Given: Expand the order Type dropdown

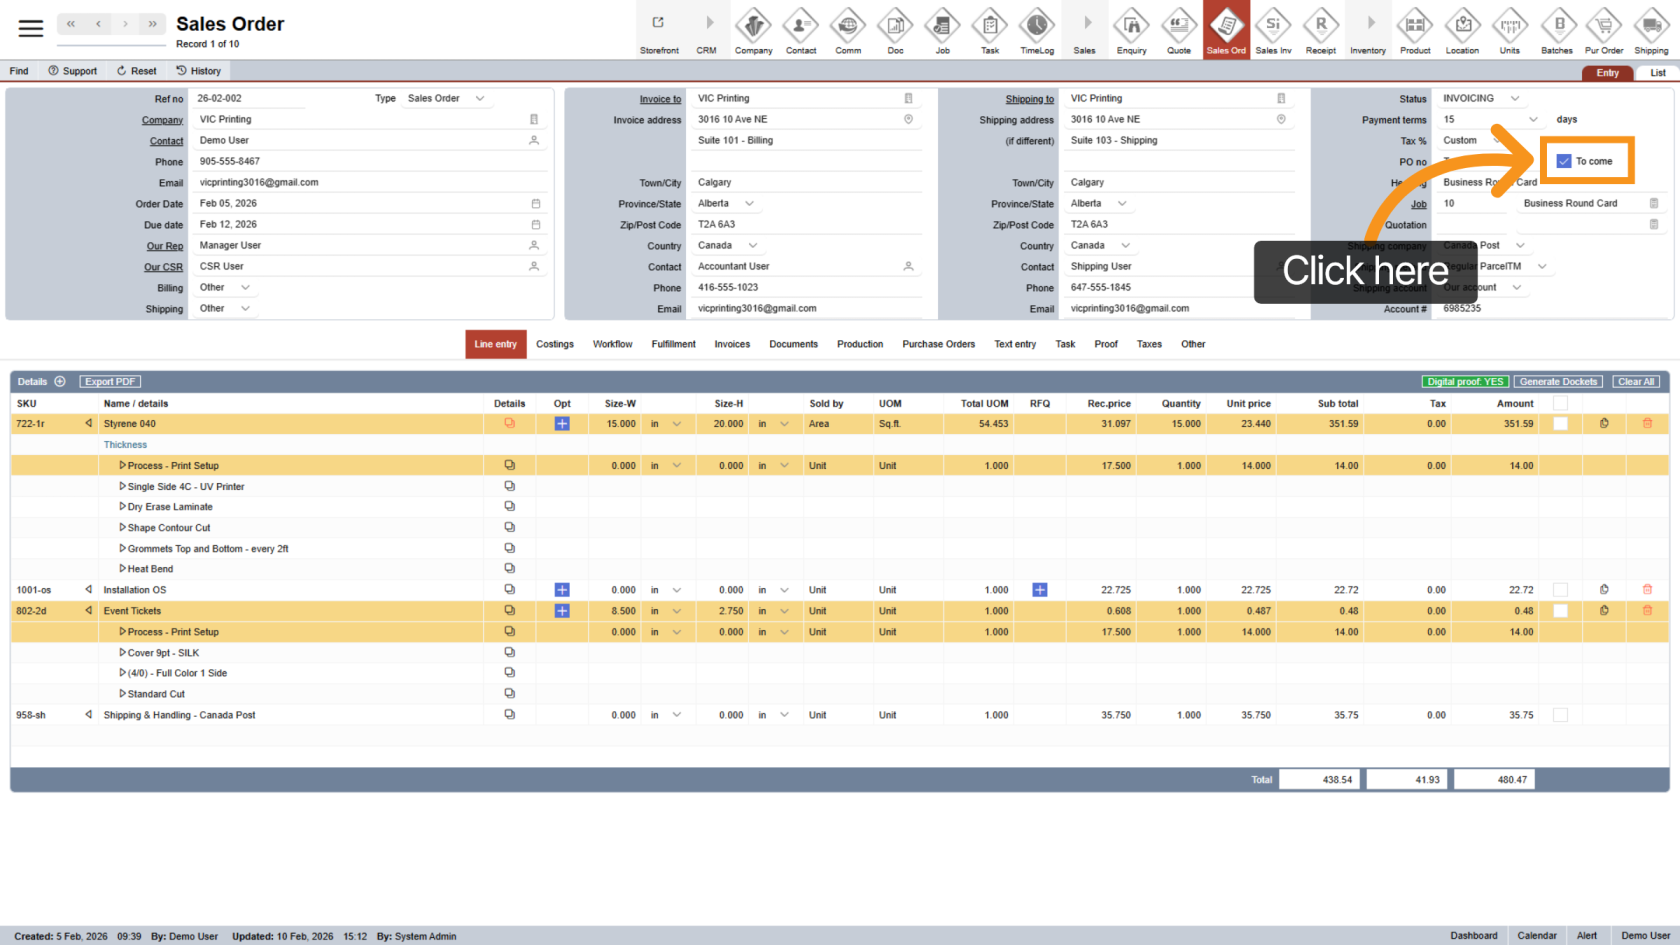Looking at the screenshot, I should tap(480, 98).
